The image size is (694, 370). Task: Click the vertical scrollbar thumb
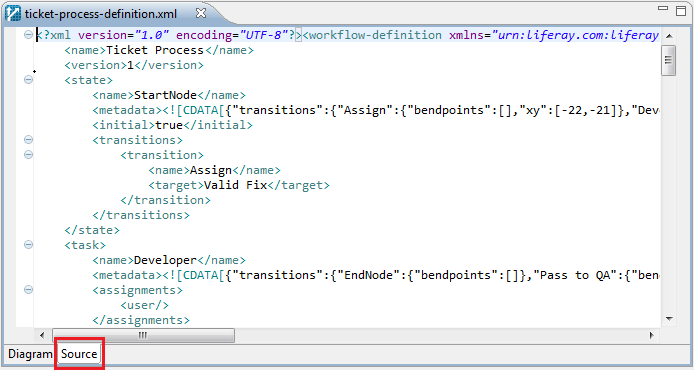pos(668,60)
